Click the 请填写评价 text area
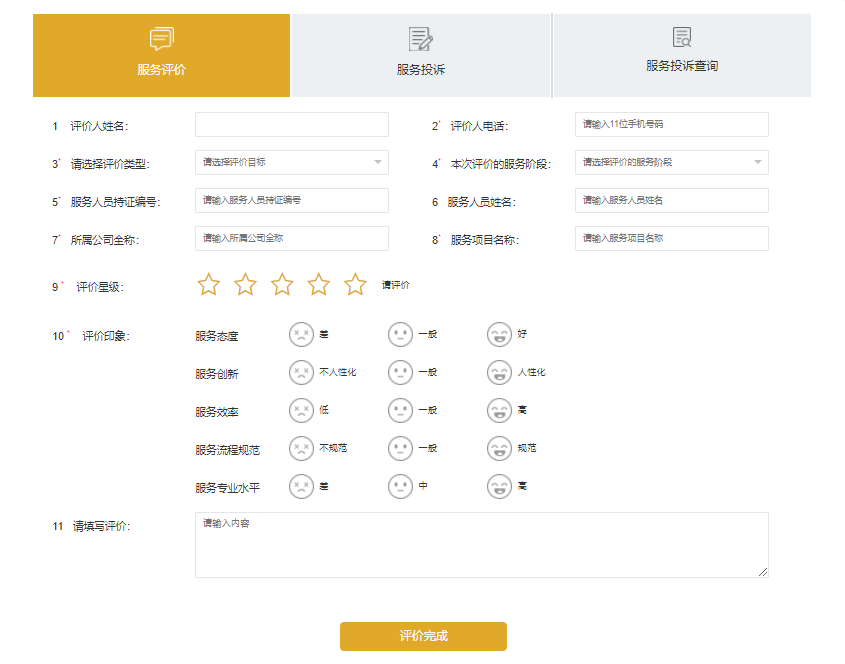The image size is (845, 664). (480, 544)
